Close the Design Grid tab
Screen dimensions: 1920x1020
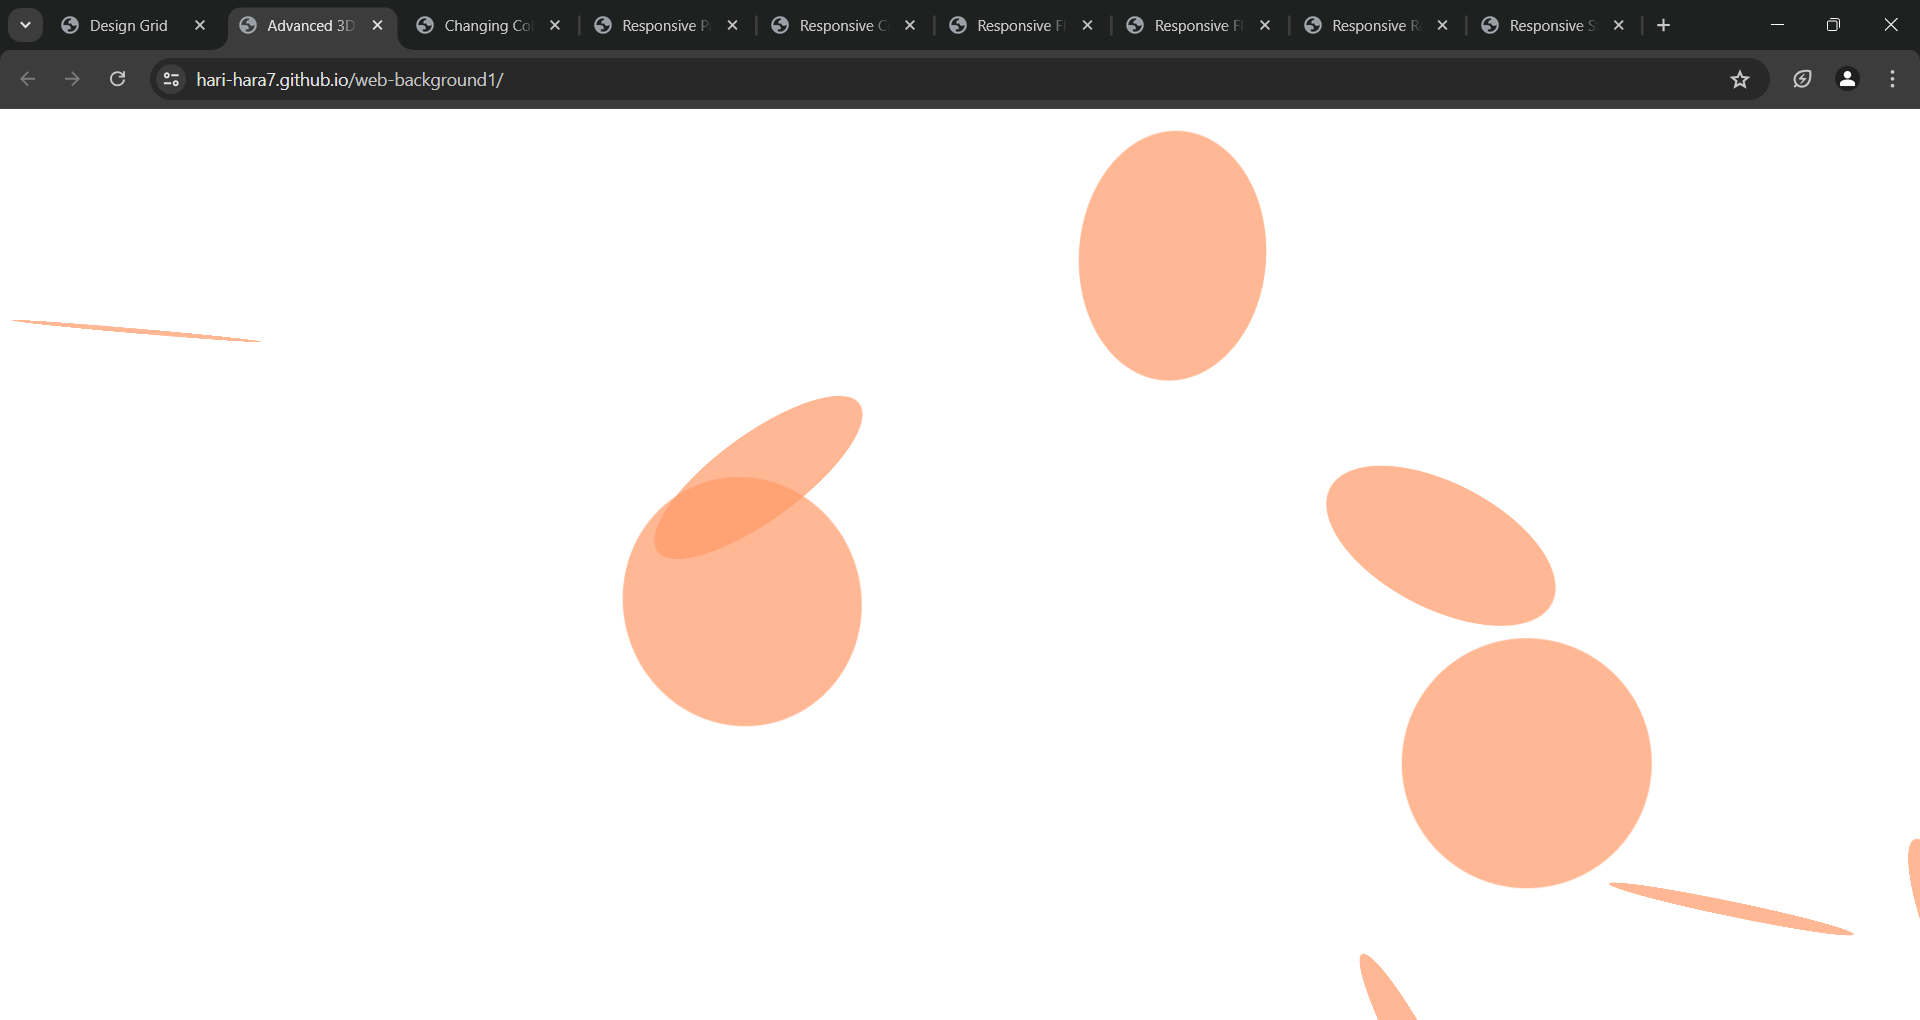(x=200, y=25)
